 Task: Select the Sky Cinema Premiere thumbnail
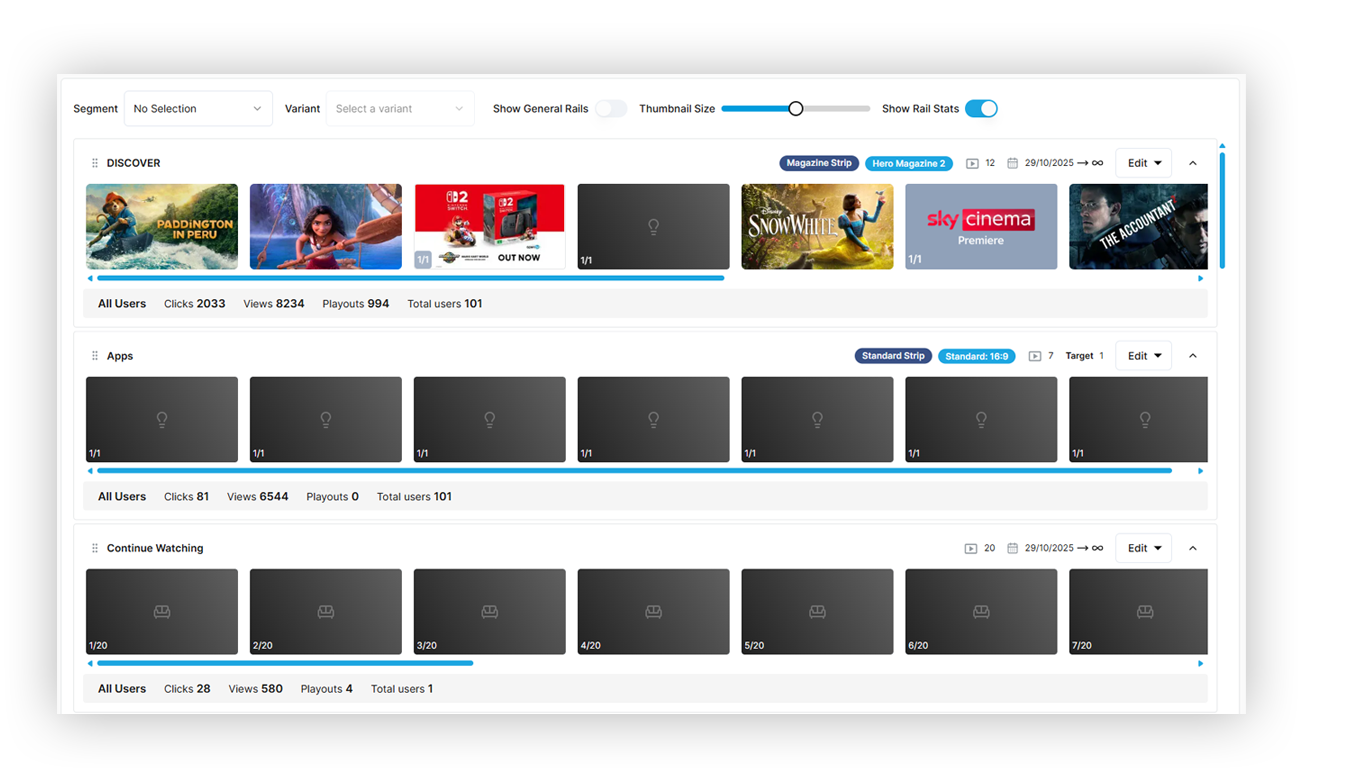pyautogui.click(x=981, y=227)
